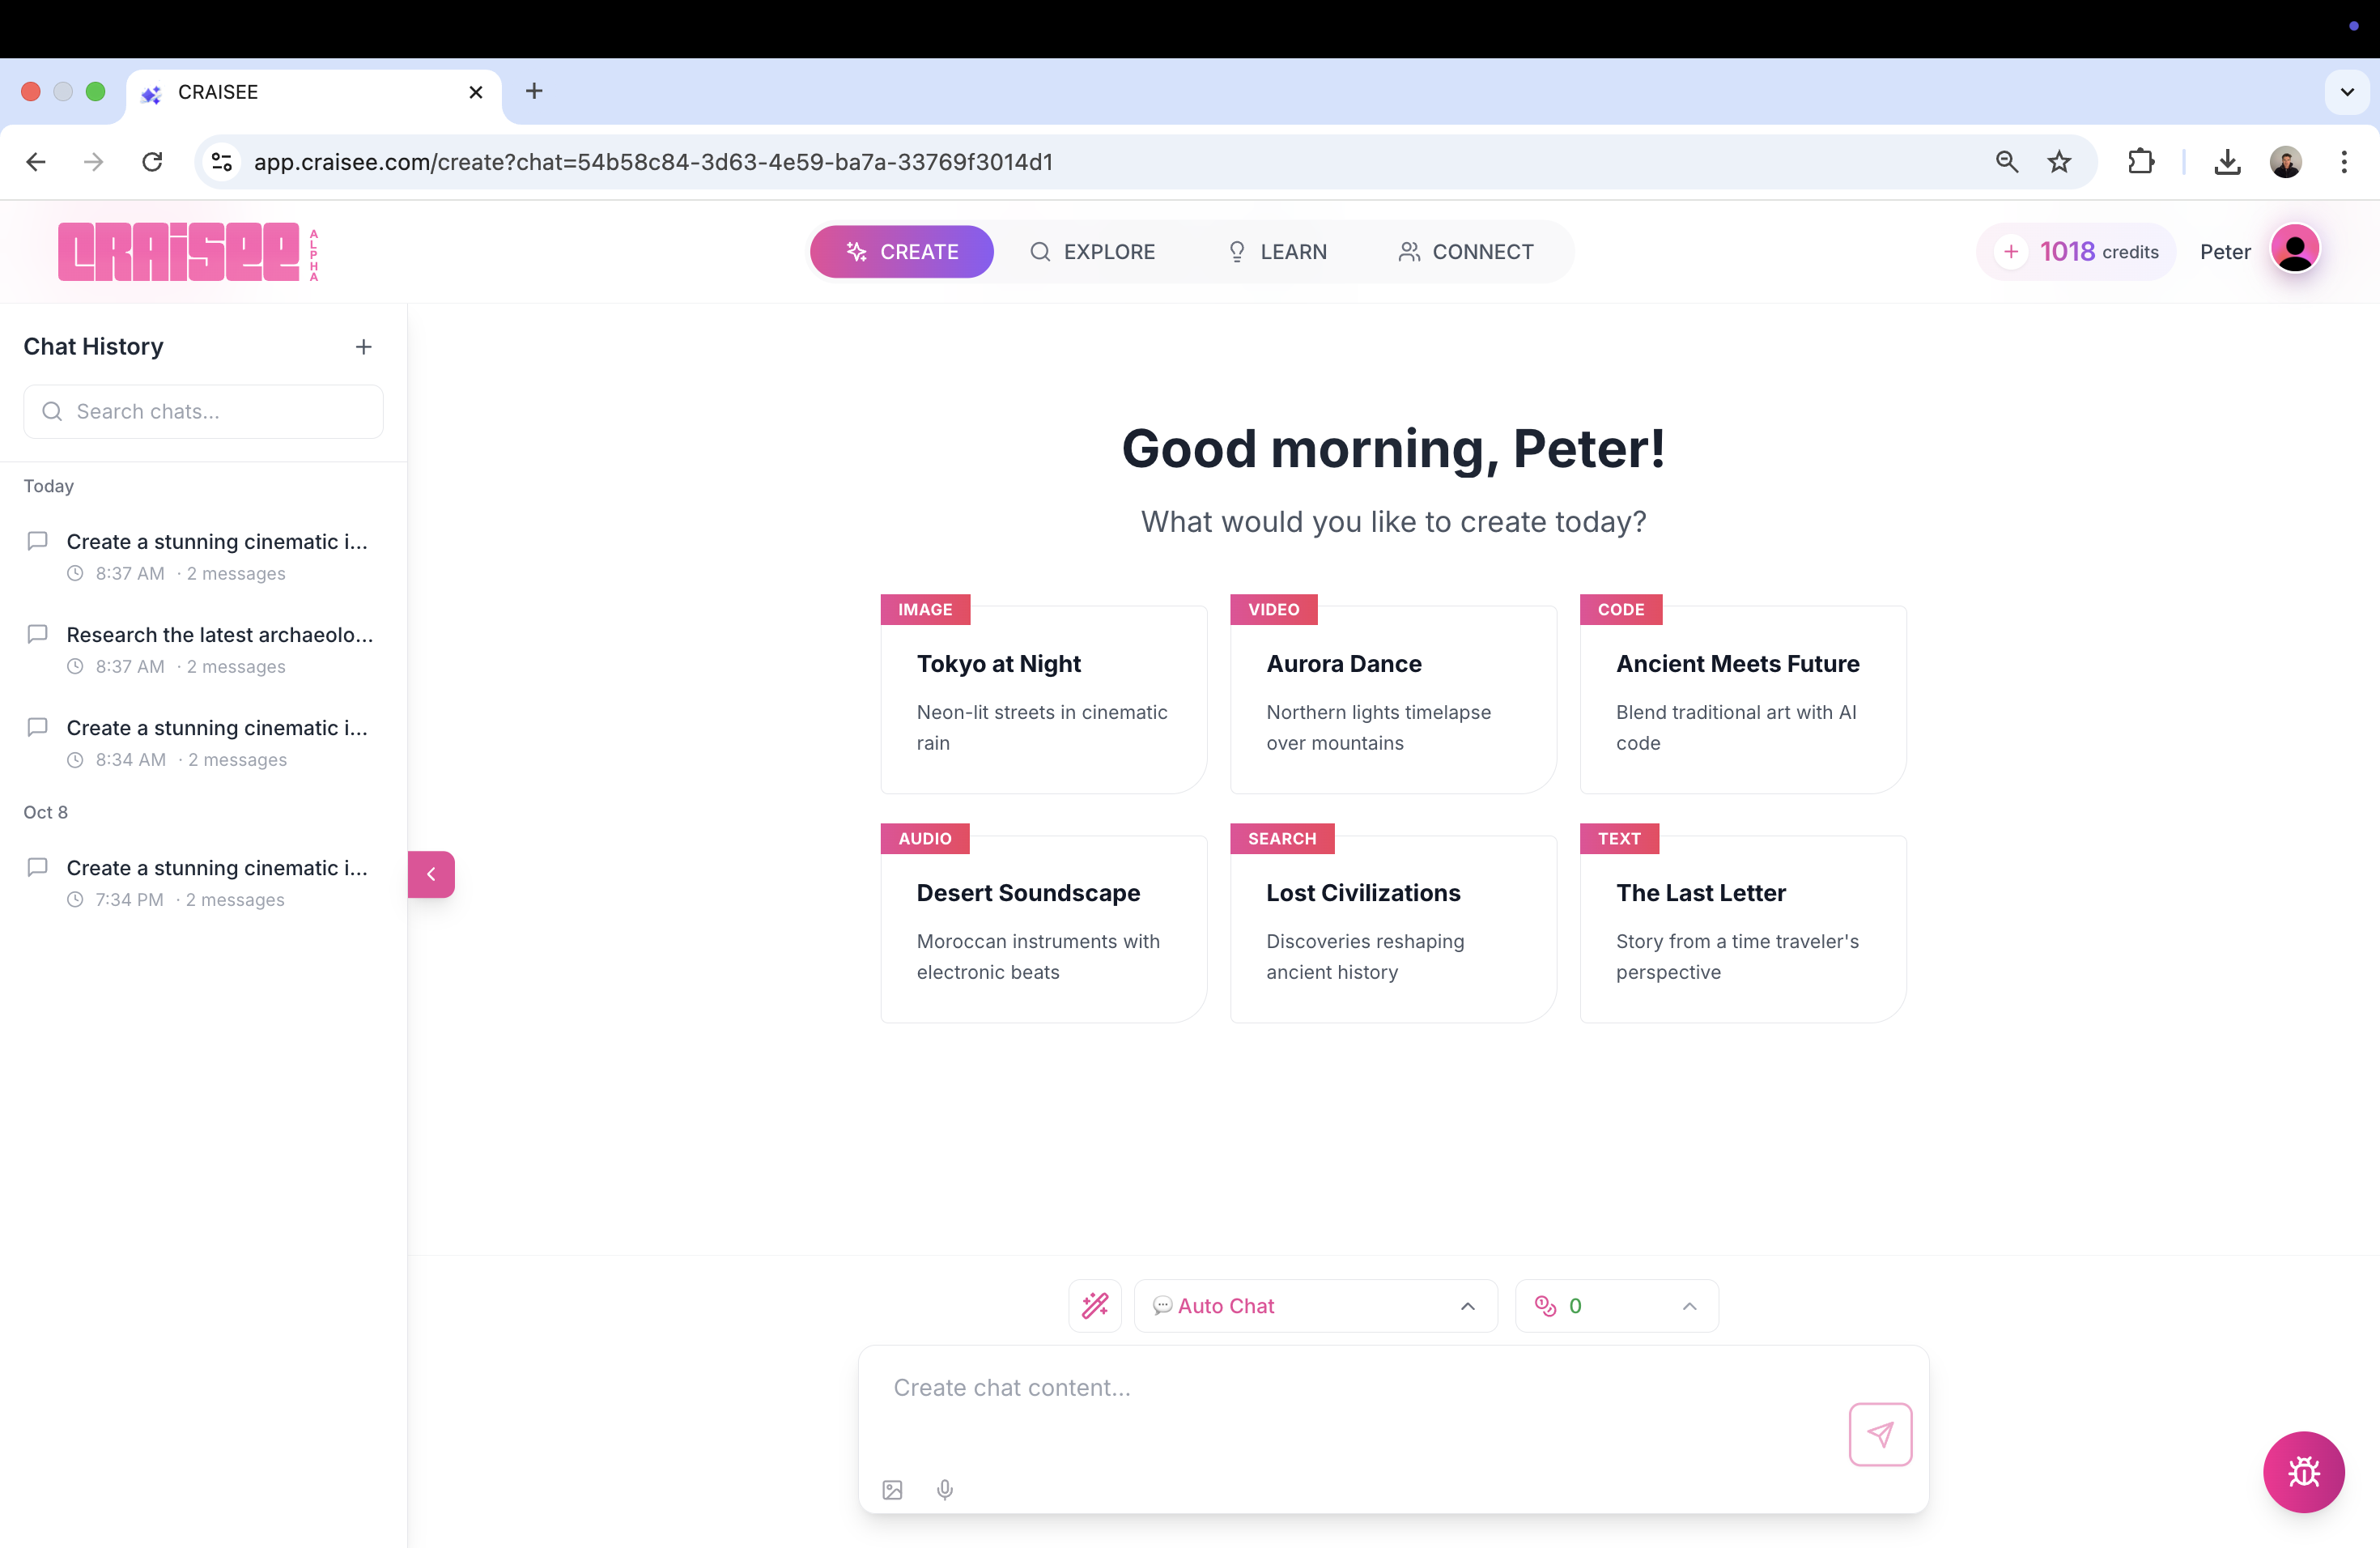Screen dimensions: 2380x1548
Task: Go to the LEARN tab
Action: coord(1277,252)
